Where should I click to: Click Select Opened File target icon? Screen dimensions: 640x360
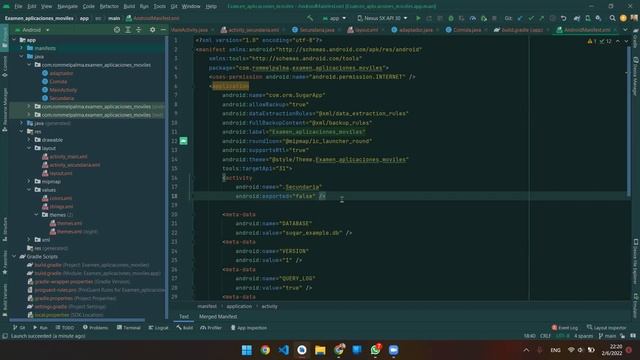point(117,30)
